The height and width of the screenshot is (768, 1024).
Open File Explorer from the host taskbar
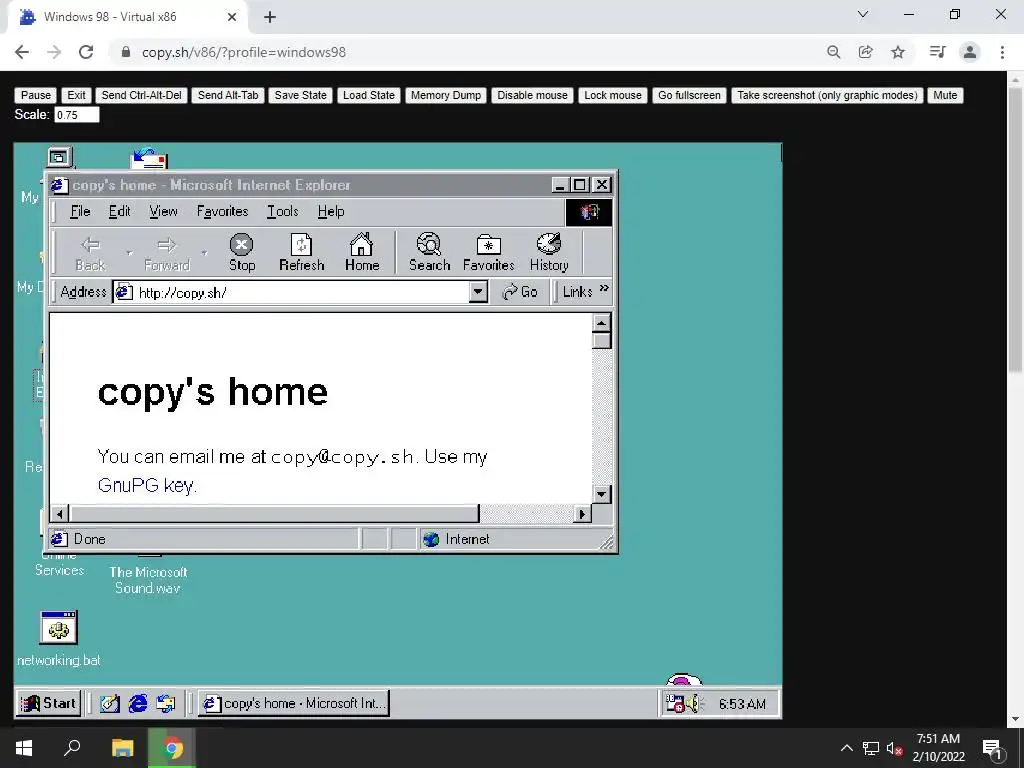pos(122,748)
